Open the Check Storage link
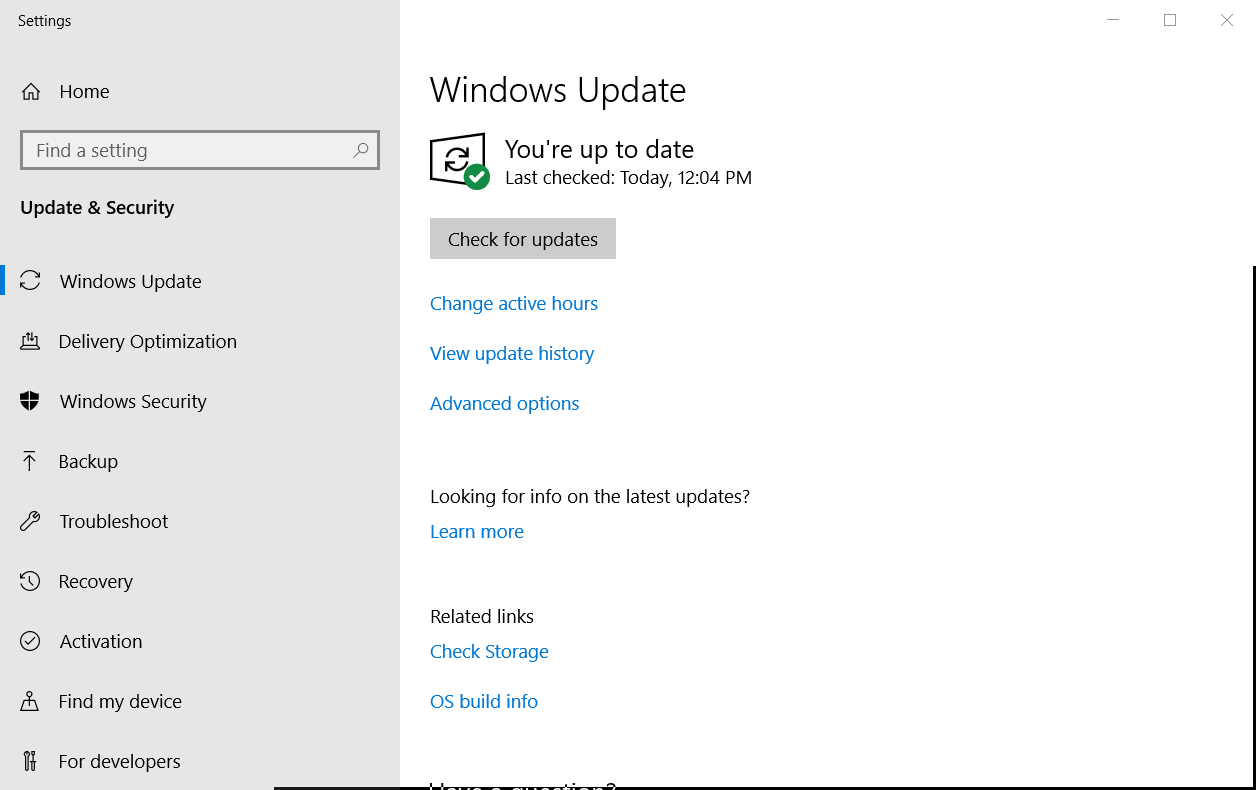 (489, 651)
